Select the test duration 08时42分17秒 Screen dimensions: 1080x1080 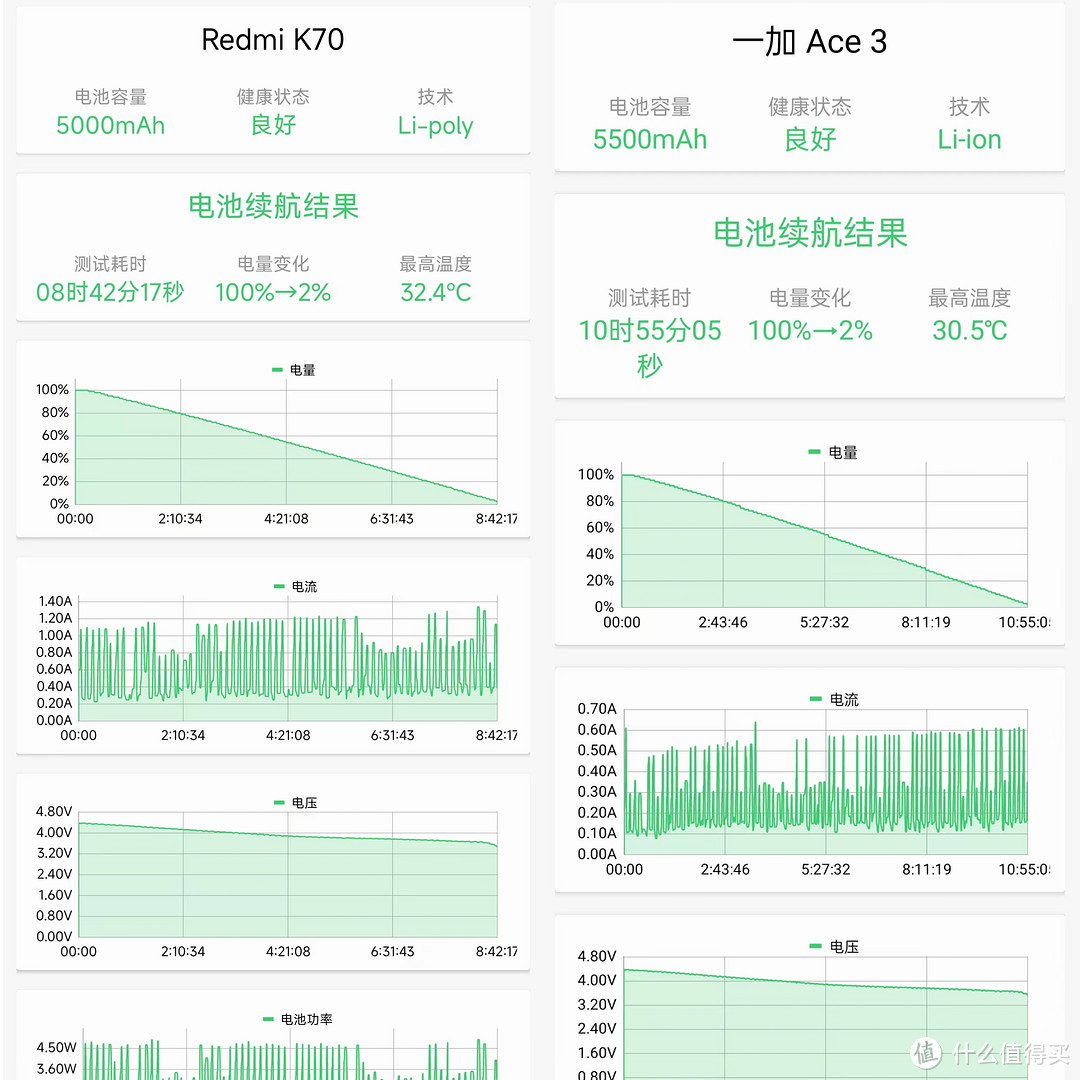tap(110, 292)
